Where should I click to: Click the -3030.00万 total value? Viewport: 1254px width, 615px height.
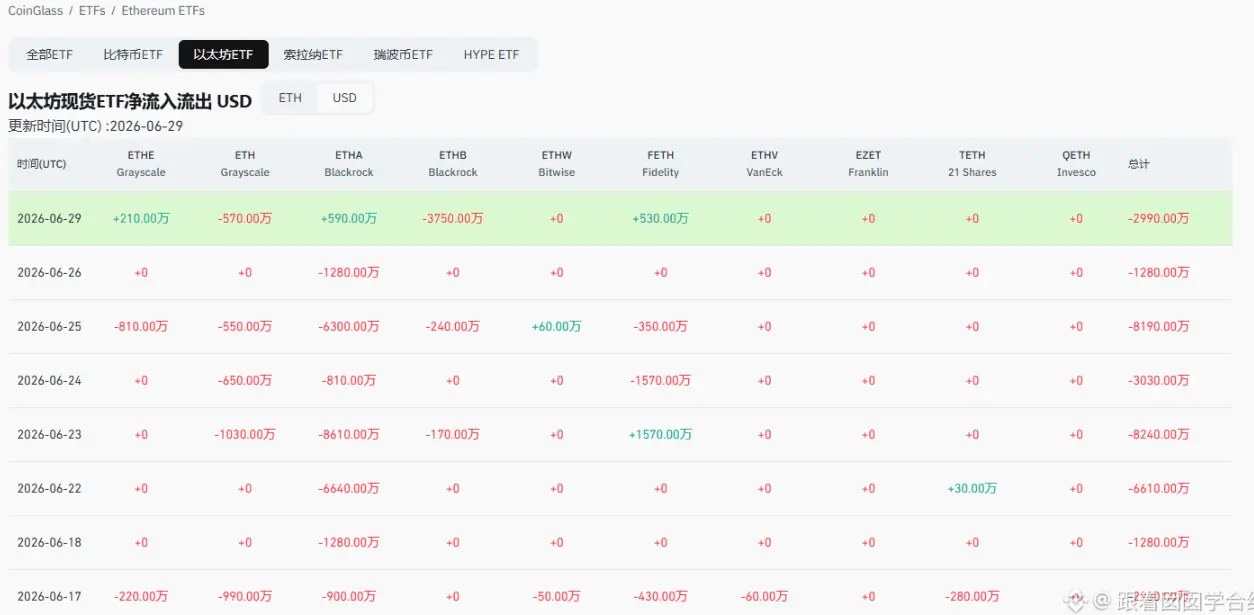tap(1159, 380)
